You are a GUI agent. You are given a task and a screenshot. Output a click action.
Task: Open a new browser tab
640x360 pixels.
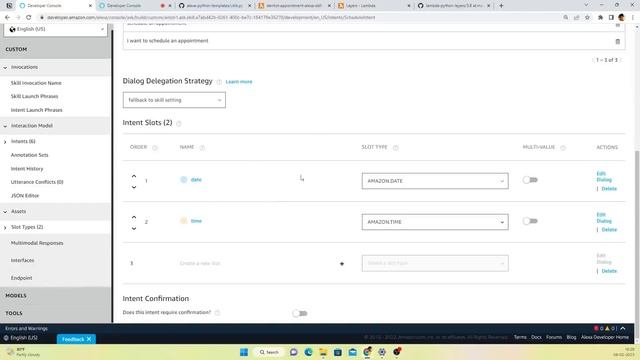pyautogui.click(x=501, y=6)
